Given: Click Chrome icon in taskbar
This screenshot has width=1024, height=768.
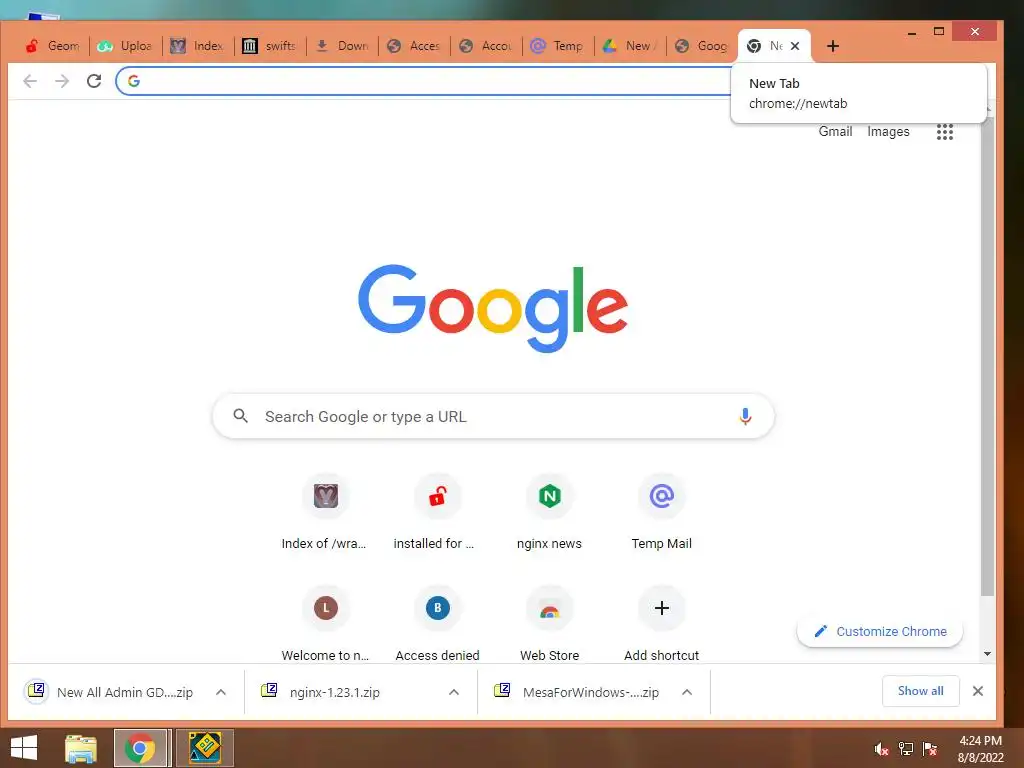Looking at the screenshot, I should (x=141, y=748).
